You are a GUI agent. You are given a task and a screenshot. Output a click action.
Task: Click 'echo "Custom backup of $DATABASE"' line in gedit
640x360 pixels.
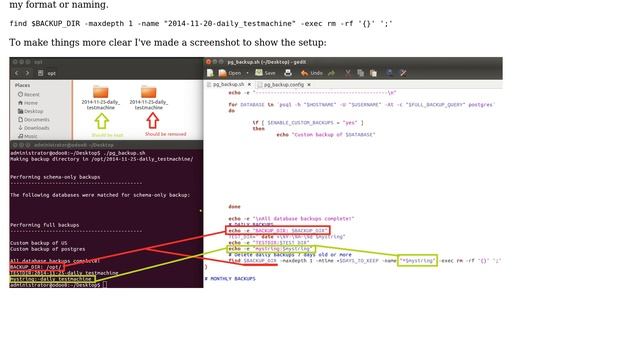click(x=326, y=135)
